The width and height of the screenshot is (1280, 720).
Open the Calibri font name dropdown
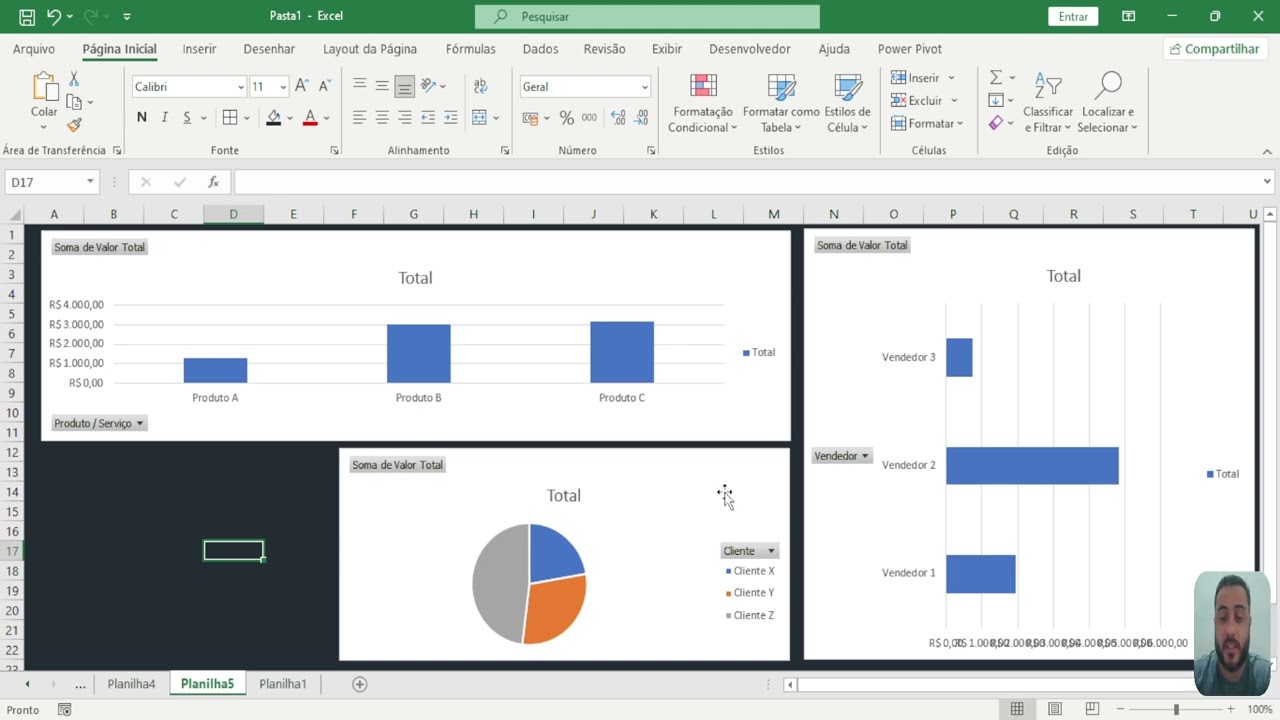click(x=240, y=87)
